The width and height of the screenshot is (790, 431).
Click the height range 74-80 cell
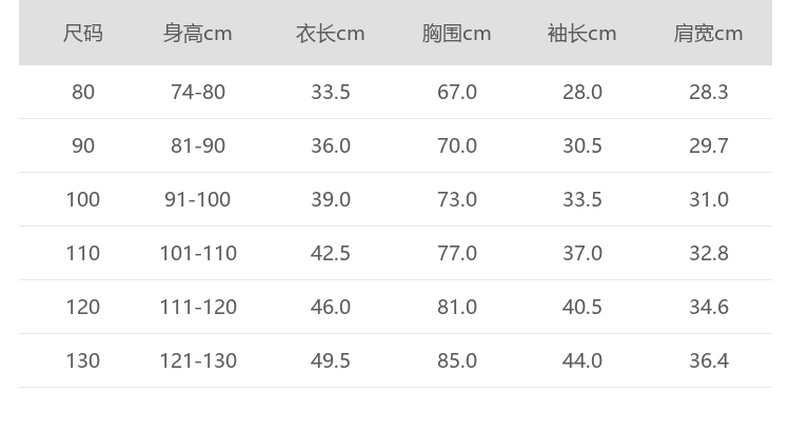coord(198,92)
